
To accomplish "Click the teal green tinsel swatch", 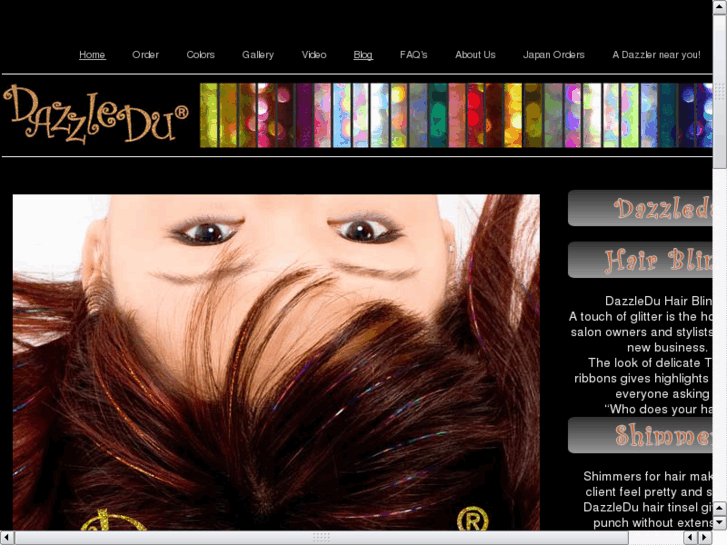I will click(x=437, y=115).
